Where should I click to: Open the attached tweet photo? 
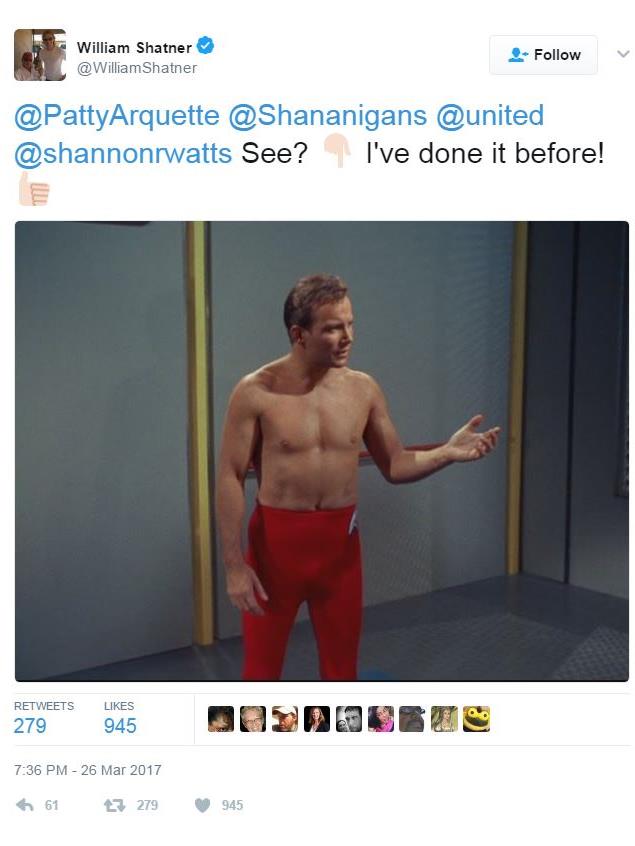[322, 451]
